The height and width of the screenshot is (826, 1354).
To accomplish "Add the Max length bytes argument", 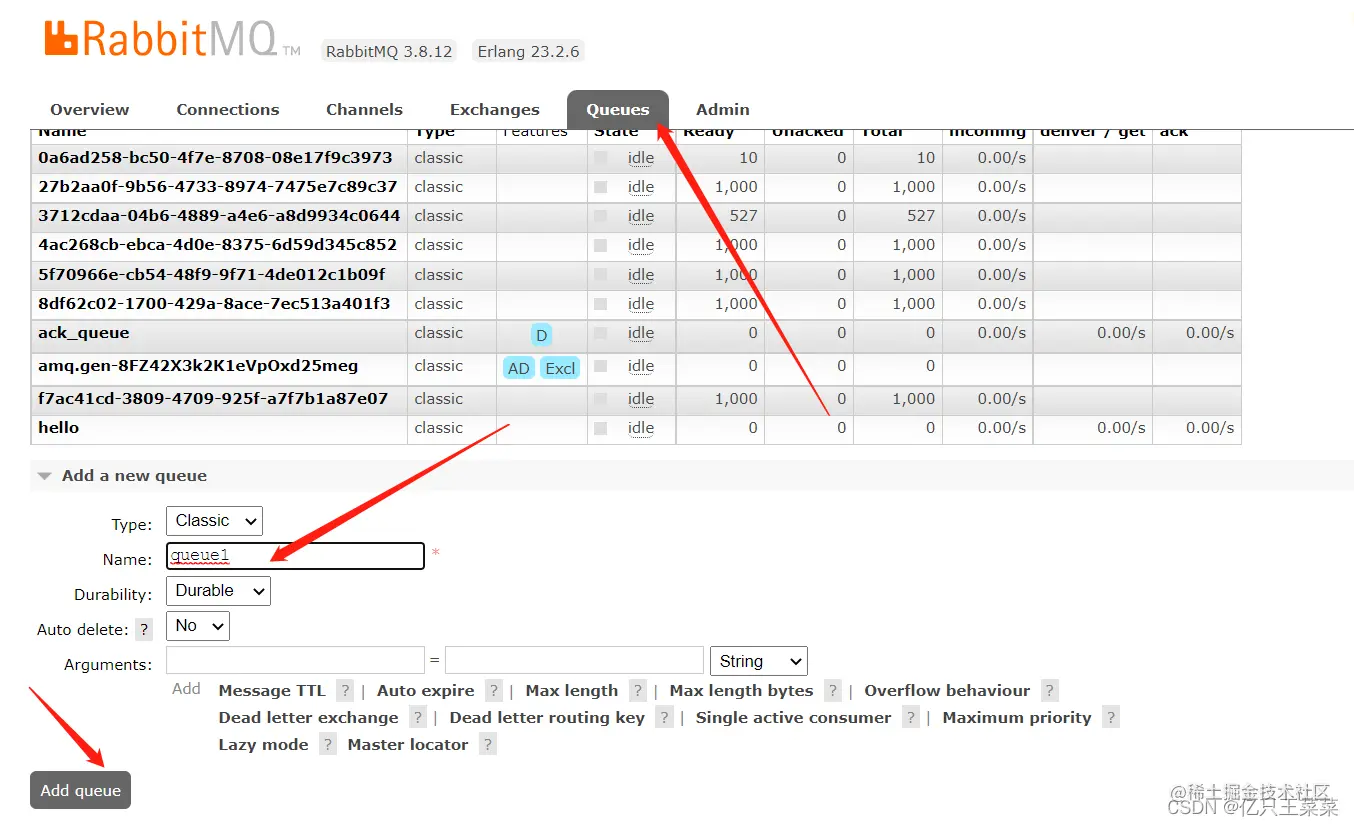I will 741,691.
